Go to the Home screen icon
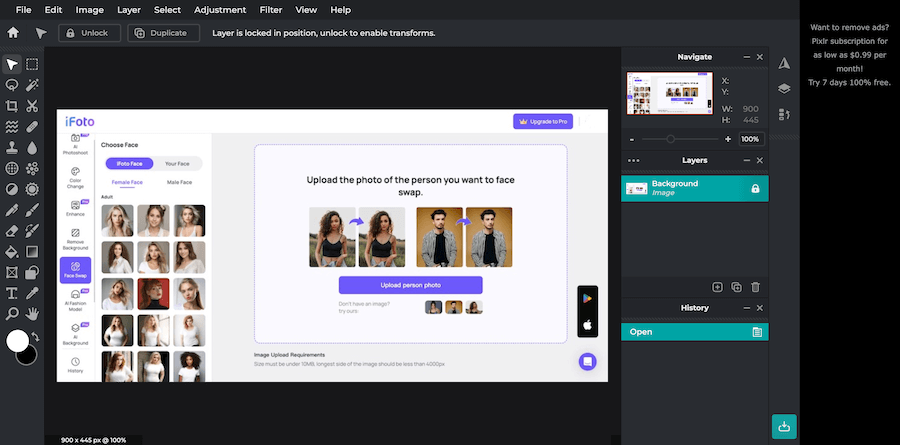Viewport: 900px width, 445px height. coord(13,33)
